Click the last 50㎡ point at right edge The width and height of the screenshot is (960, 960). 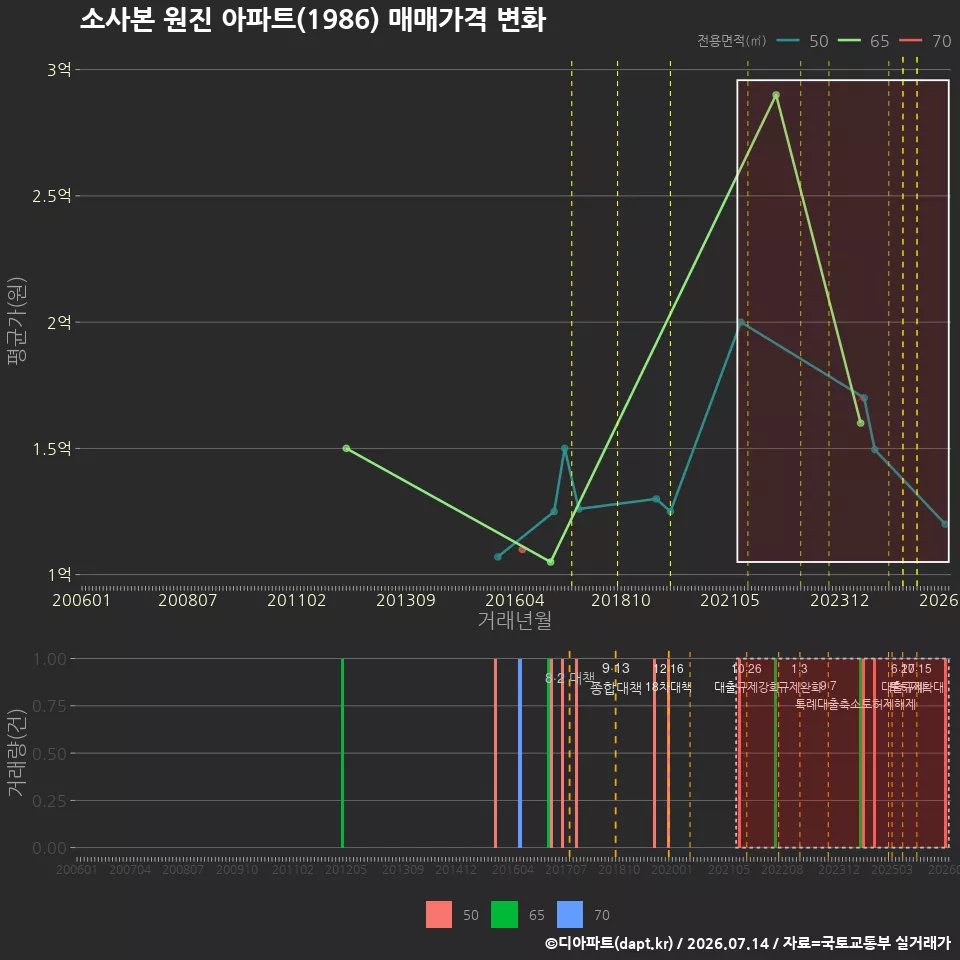pos(945,524)
